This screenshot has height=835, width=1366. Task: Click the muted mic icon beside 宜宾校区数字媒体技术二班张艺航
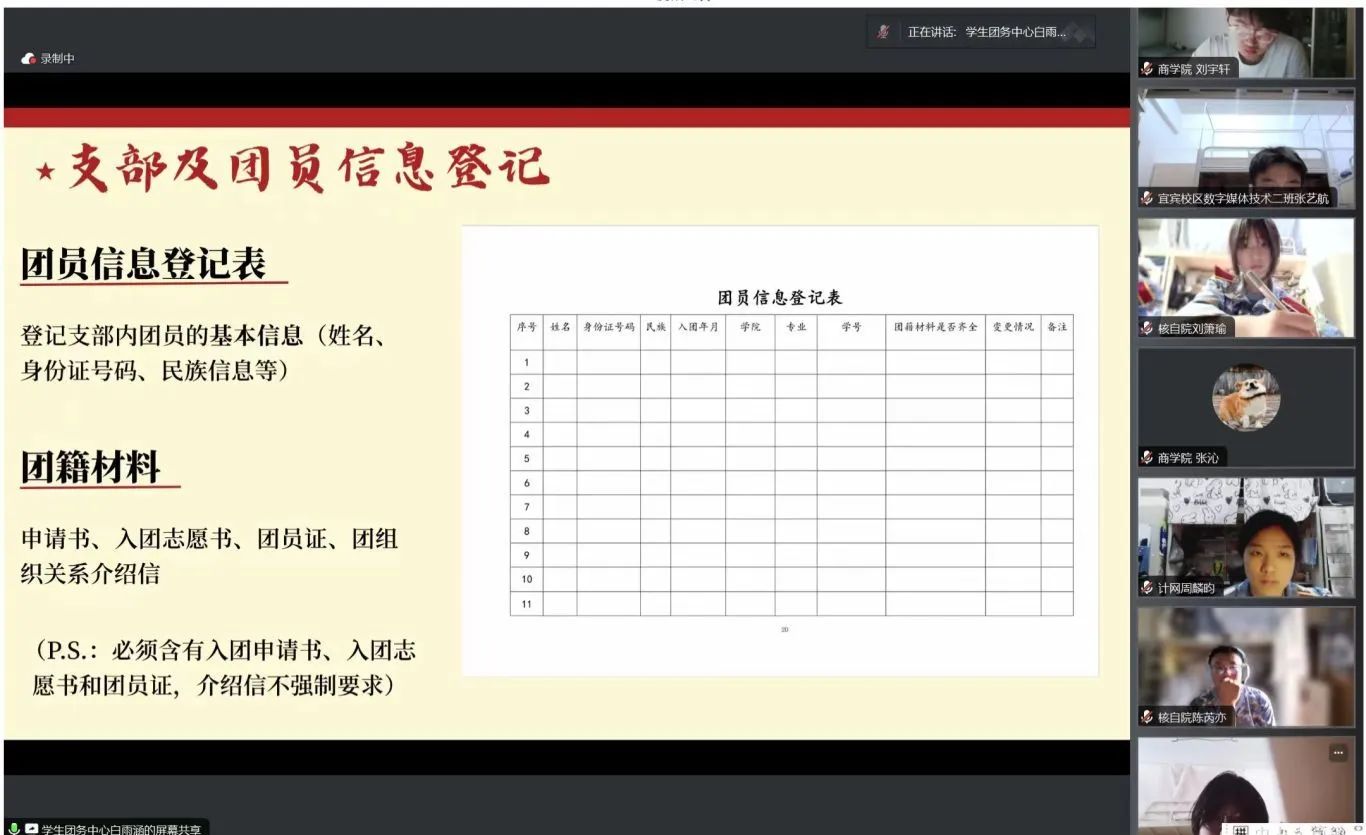[x=1148, y=198]
